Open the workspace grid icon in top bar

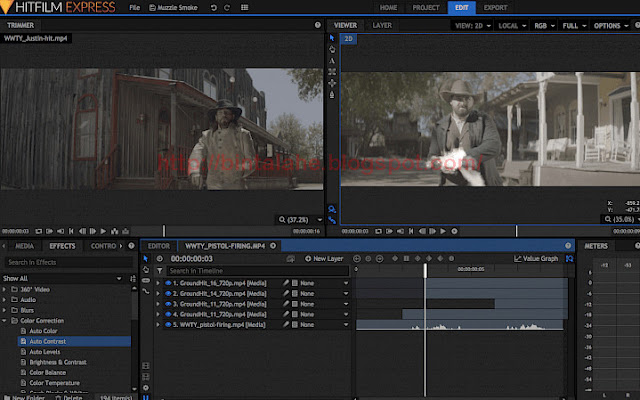244,7
